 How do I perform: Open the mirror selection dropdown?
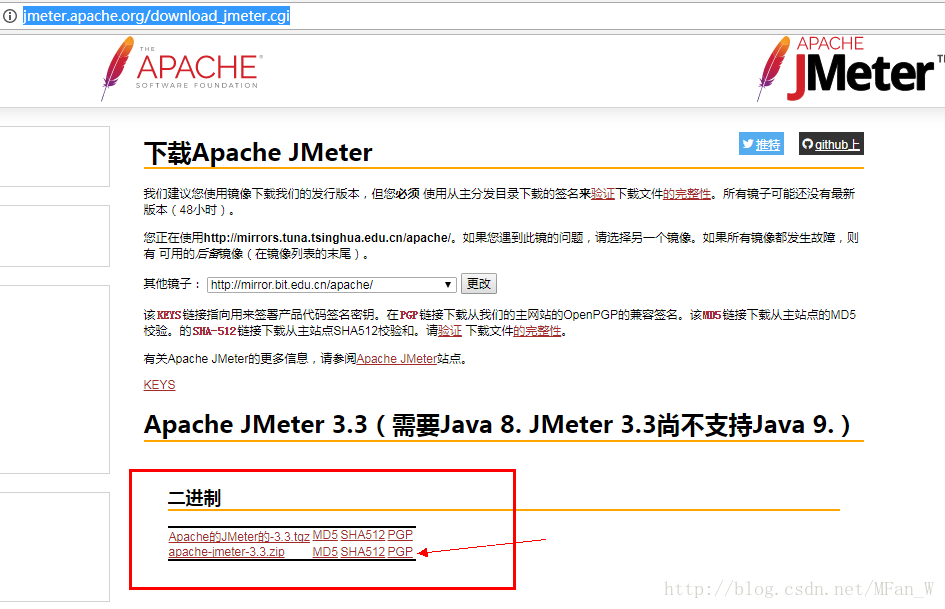(331, 285)
